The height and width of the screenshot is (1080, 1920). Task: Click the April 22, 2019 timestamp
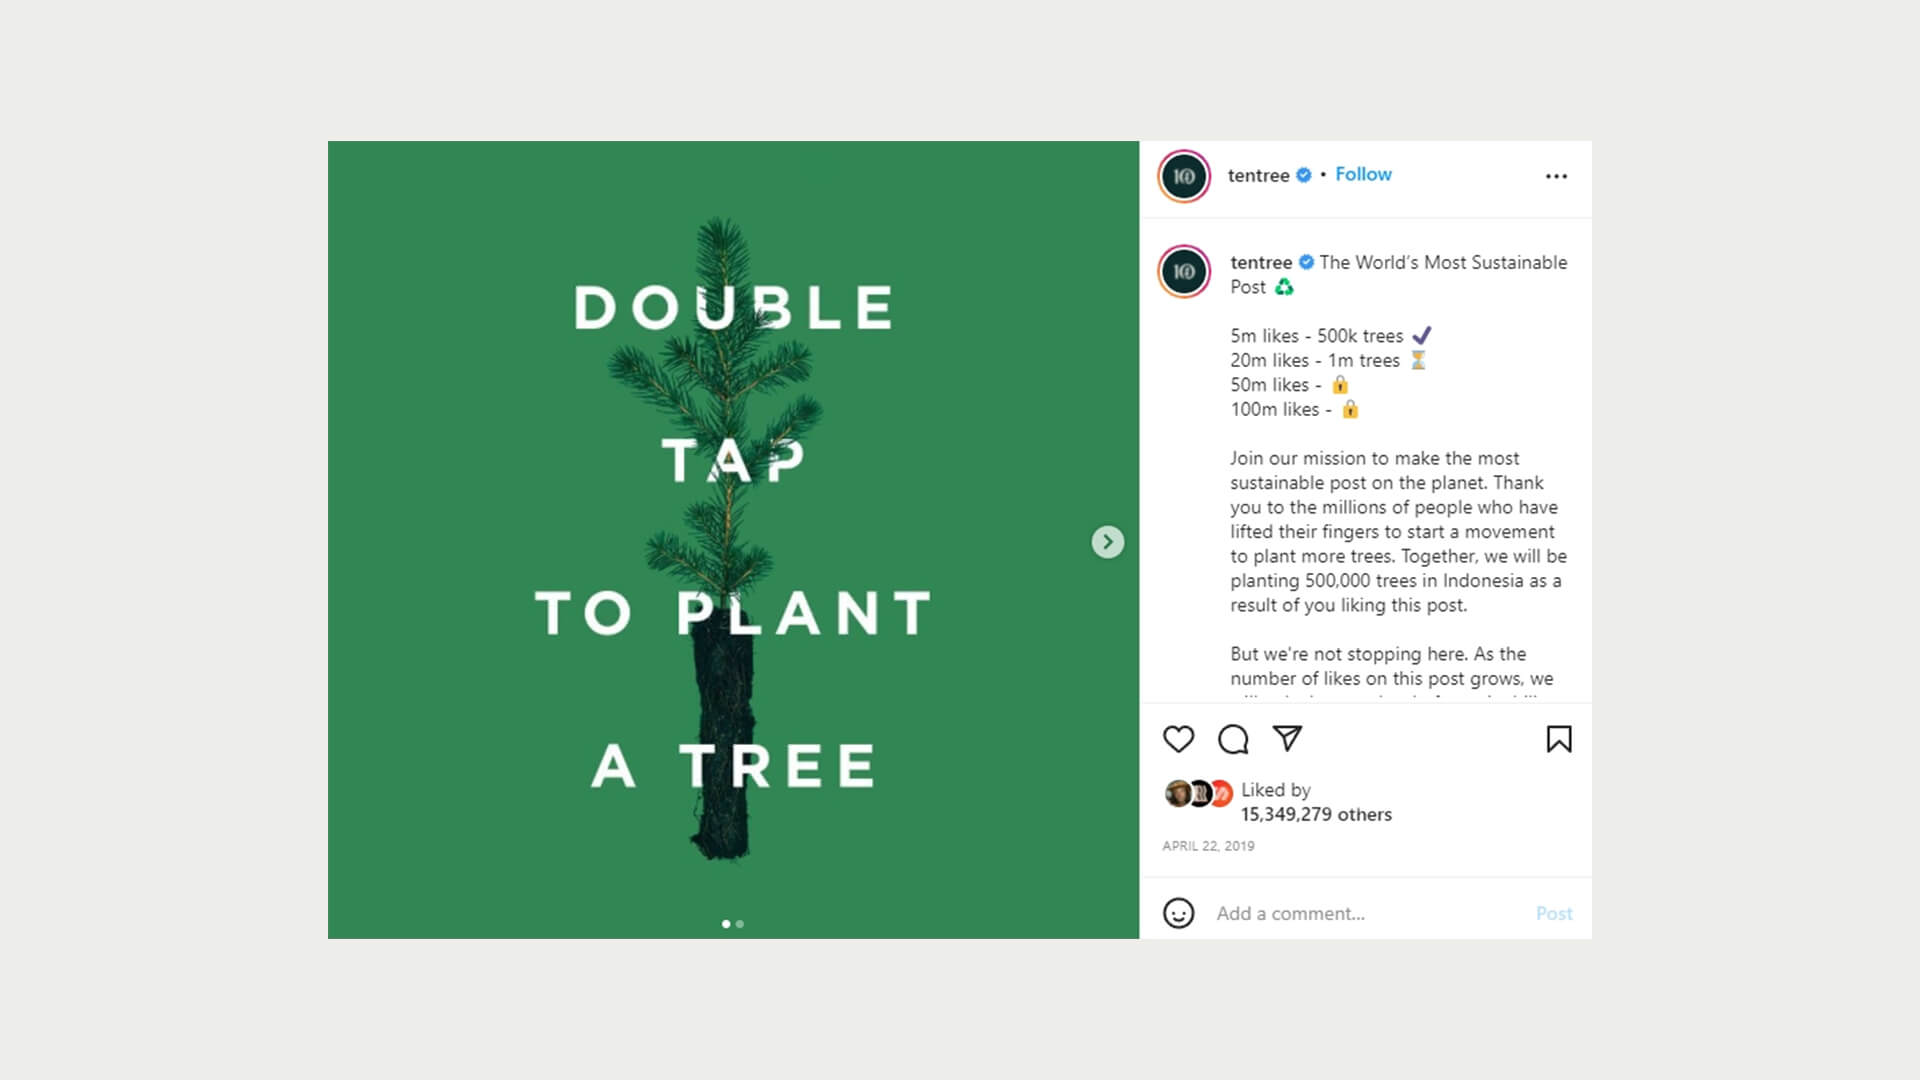1208,846
